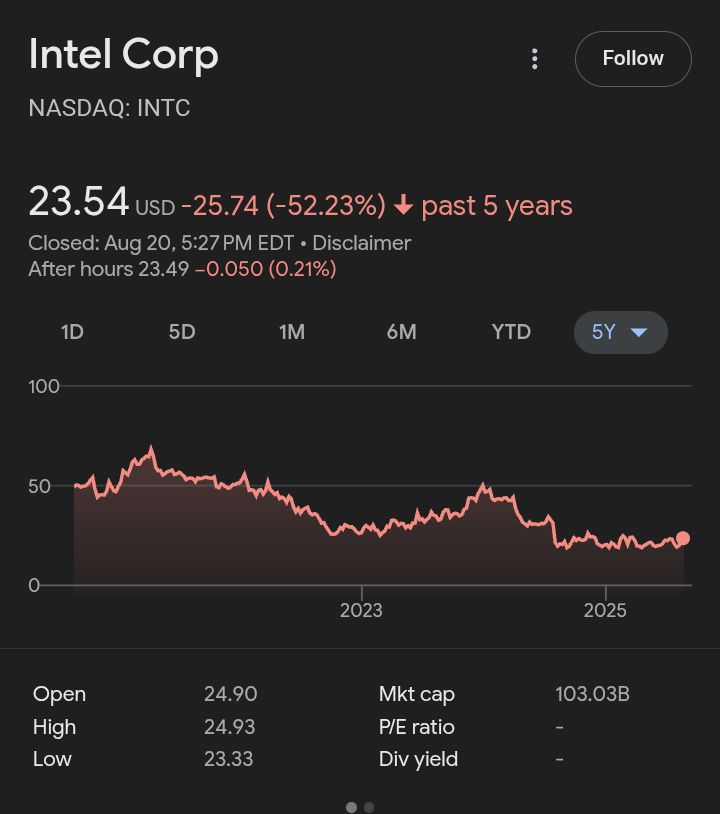The width and height of the screenshot is (720, 814).
Task: Click the Intel Corp title
Action: pyautogui.click(x=124, y=54)
